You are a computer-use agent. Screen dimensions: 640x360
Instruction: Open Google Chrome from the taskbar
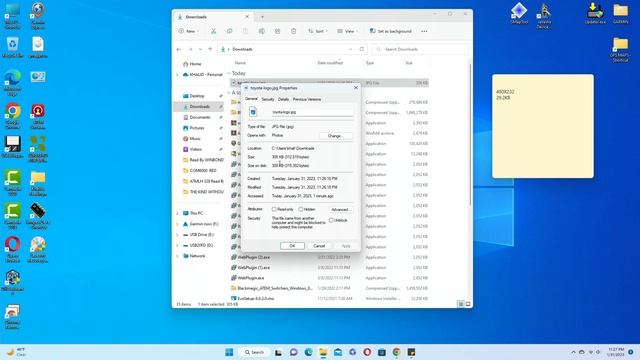[396, 352]
